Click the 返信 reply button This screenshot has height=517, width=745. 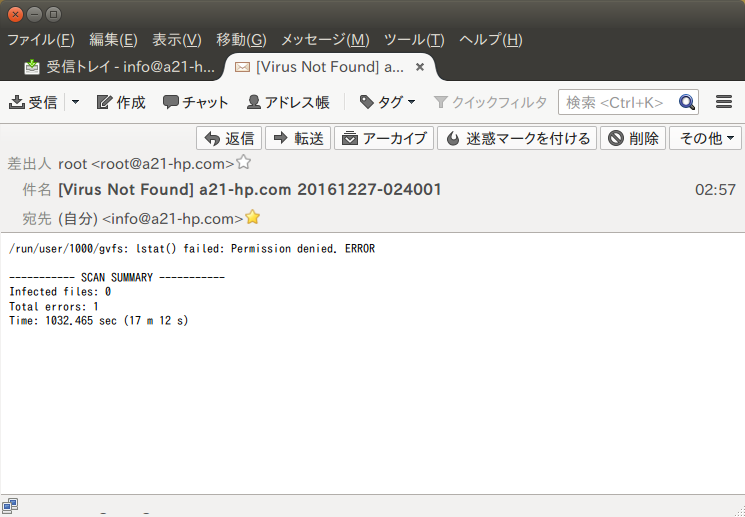pos(229,138)
